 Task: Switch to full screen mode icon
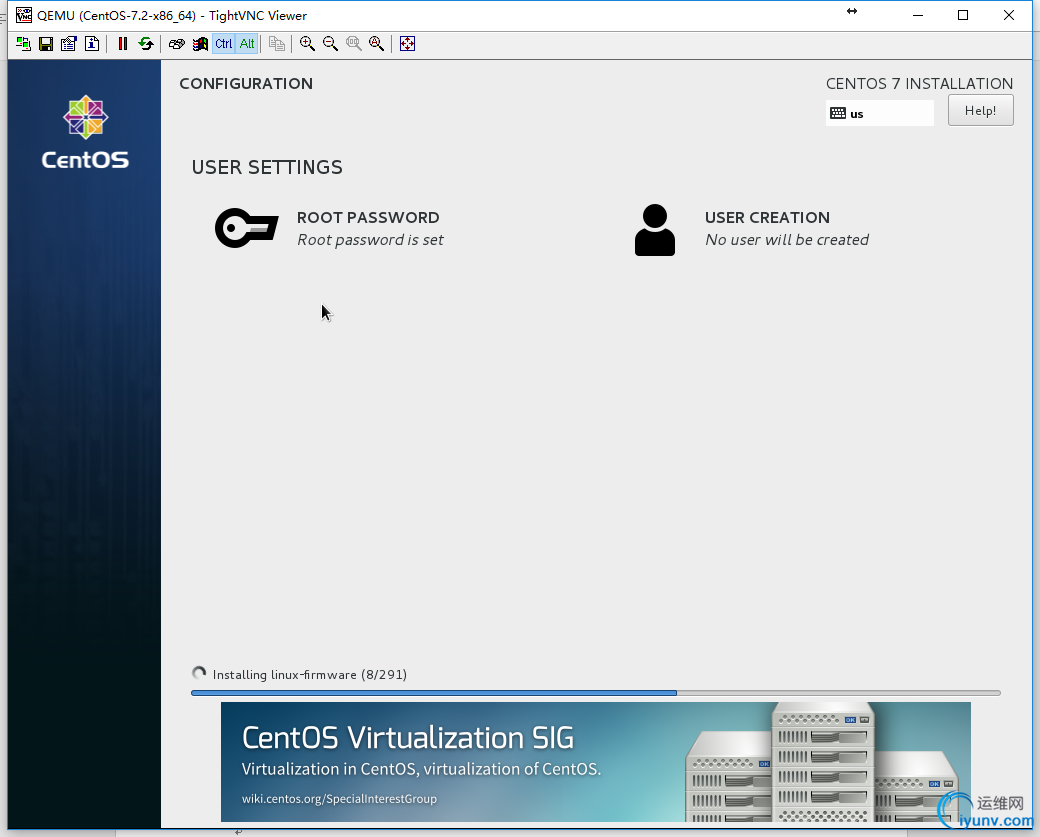407,44
